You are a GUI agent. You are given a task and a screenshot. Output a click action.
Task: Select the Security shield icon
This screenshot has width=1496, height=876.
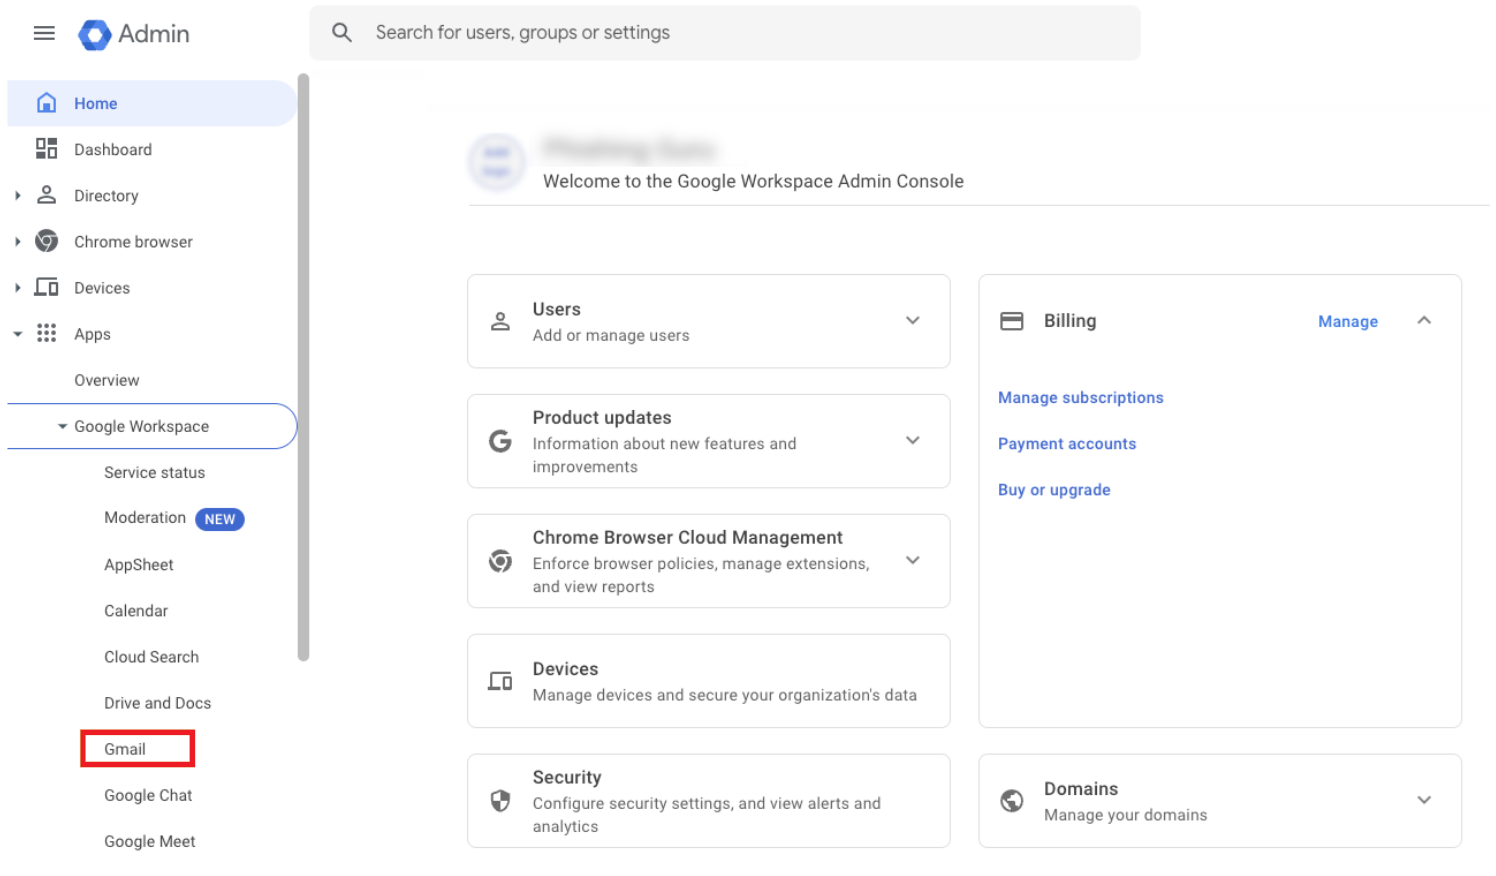(x=500, y=800)
